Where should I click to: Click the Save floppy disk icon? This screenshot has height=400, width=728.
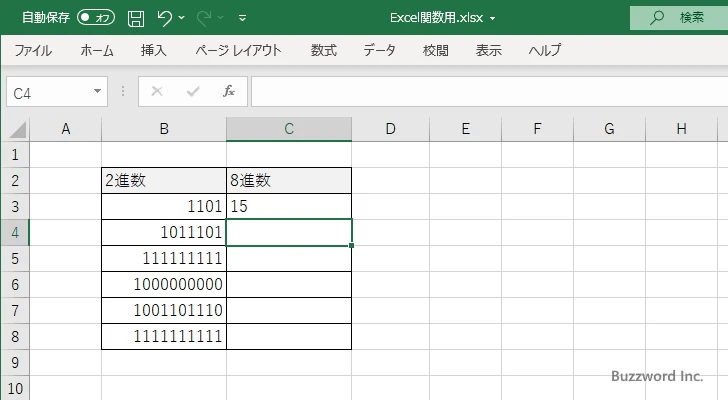point(136,18)
